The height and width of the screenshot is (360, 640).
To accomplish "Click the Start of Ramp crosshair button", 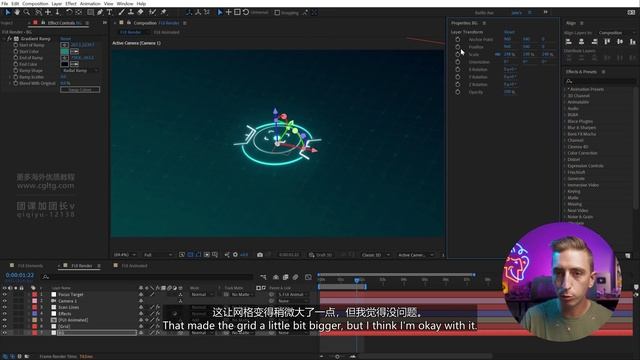I will point(64,45).
